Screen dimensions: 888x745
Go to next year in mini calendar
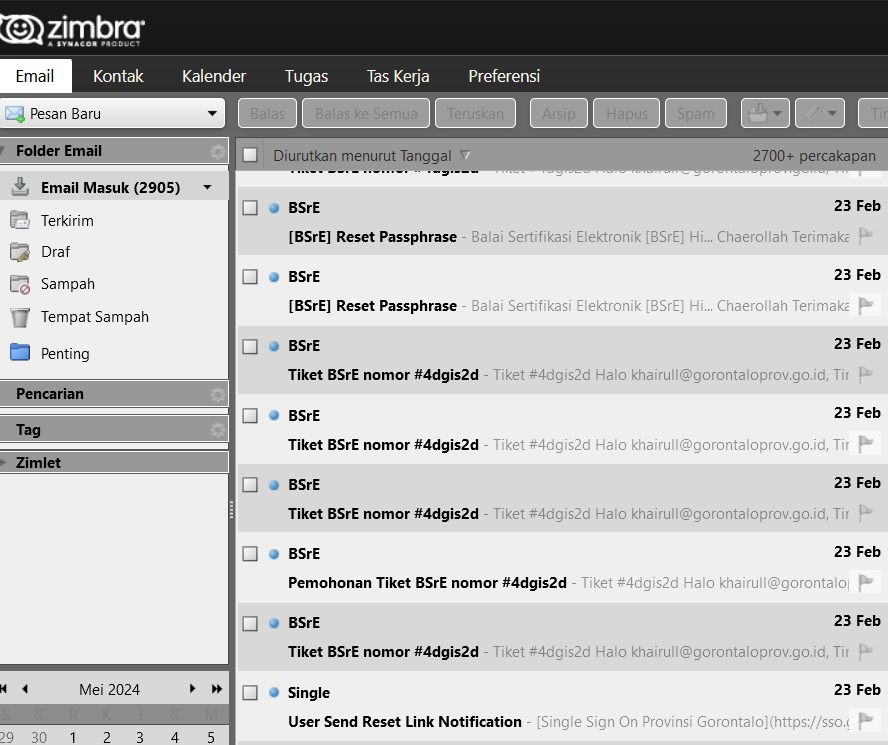point(217,689)
